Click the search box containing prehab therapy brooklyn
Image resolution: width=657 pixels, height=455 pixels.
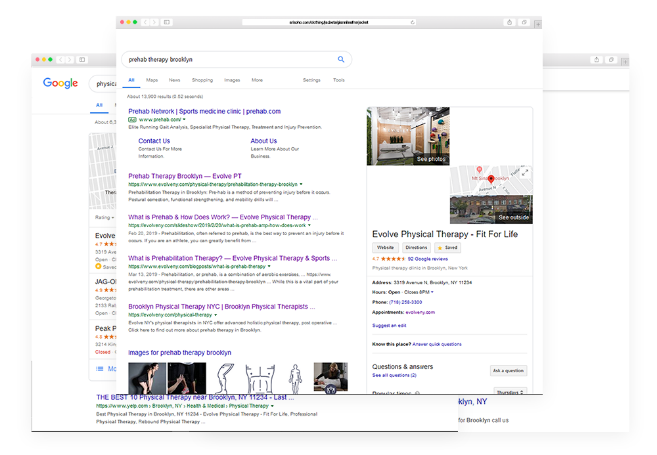click(237, 59)
